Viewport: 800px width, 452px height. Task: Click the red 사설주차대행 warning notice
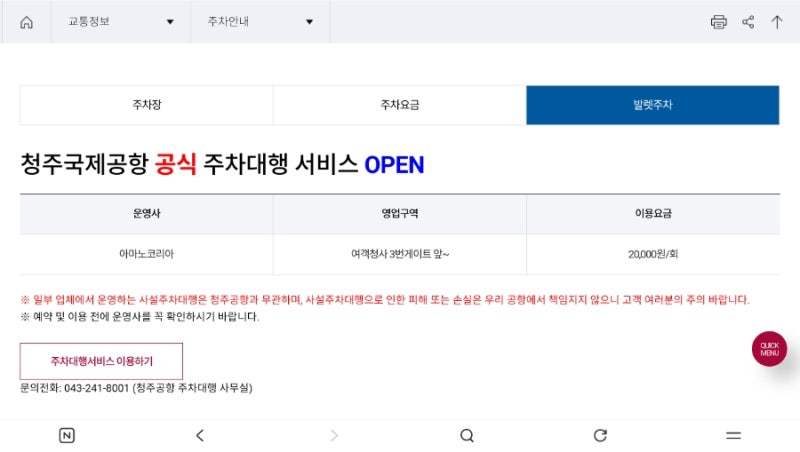click(385, 299)
